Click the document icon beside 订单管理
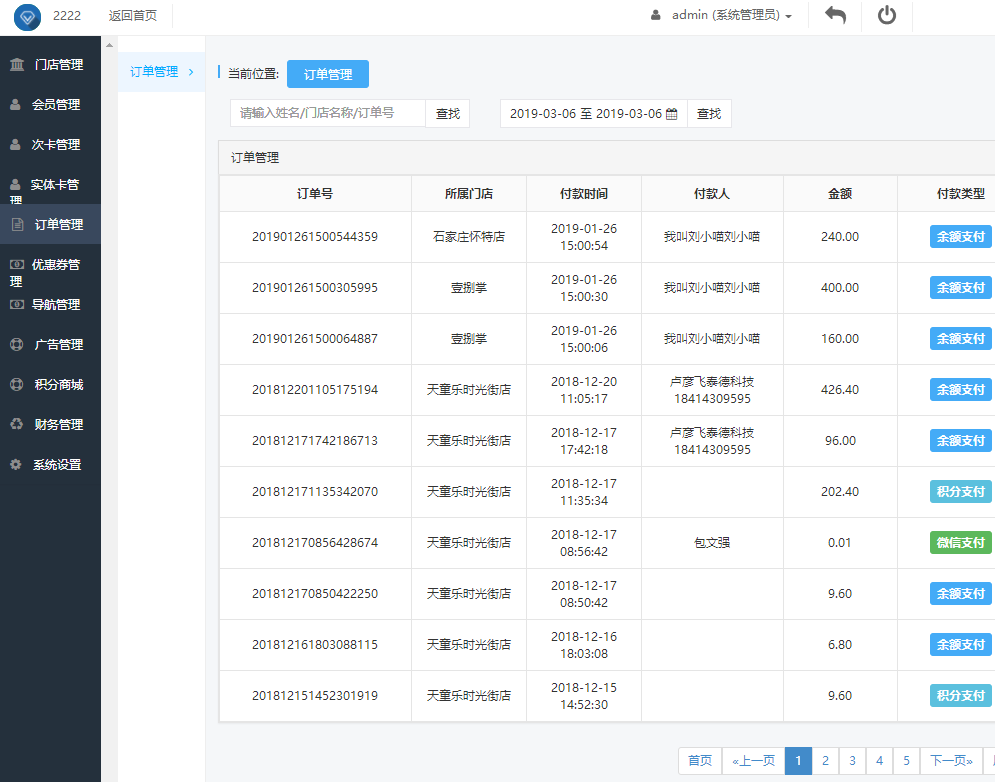 [x=18, y=225]
